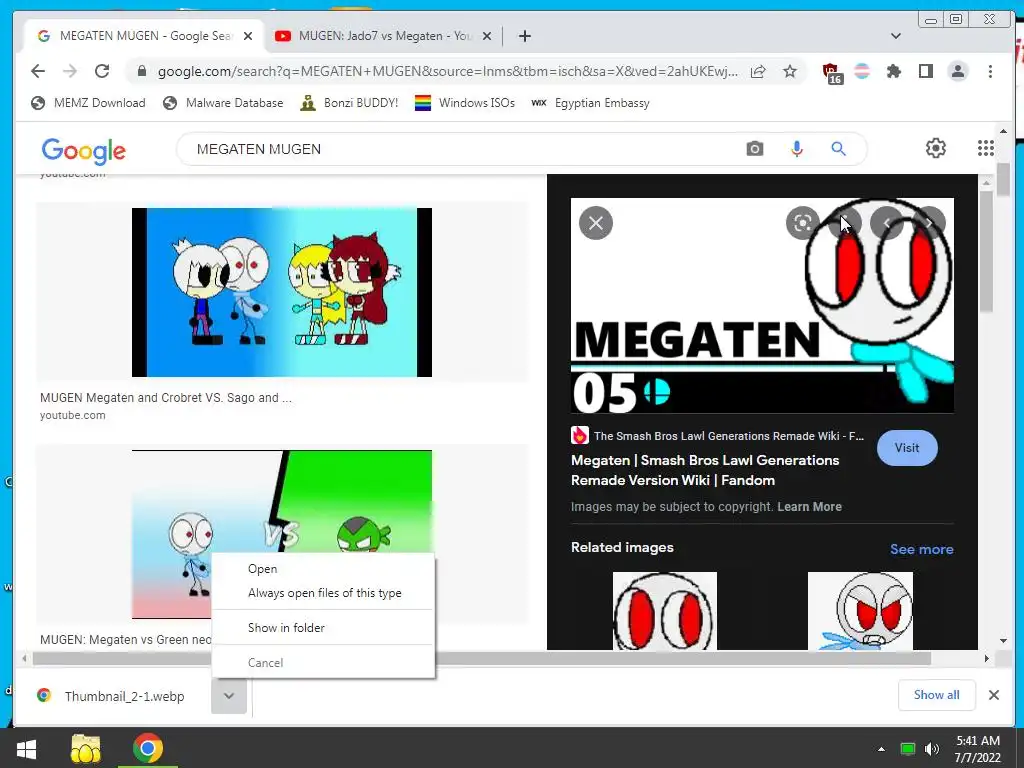The image size is (1024, 768).
Task: Open the Learn More copyright link
Action: (809, 507)
